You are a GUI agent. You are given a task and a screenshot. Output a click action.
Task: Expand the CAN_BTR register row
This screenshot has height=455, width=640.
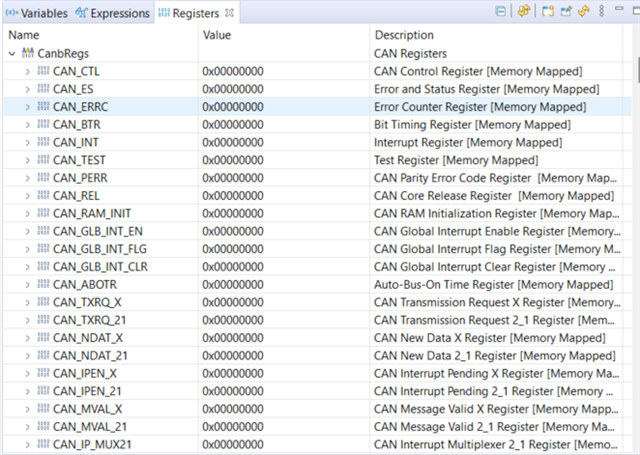(27, 125)
